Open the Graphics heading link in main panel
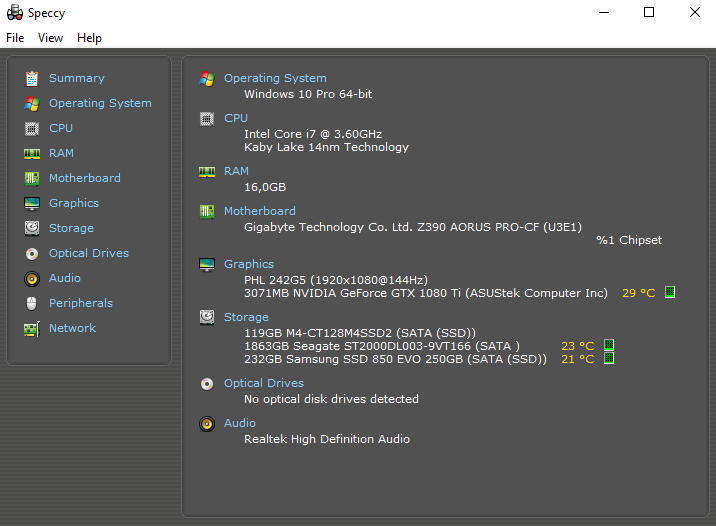The height and width of the screenshot is (526, 716). (x=249, y=264)
